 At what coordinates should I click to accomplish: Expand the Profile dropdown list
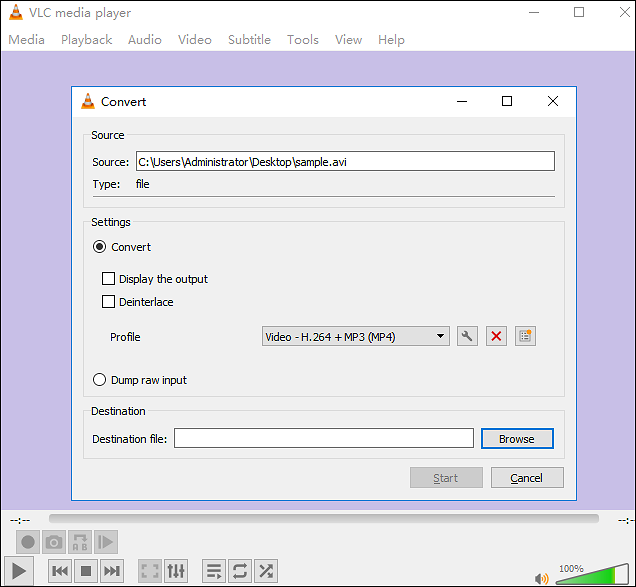355,337
